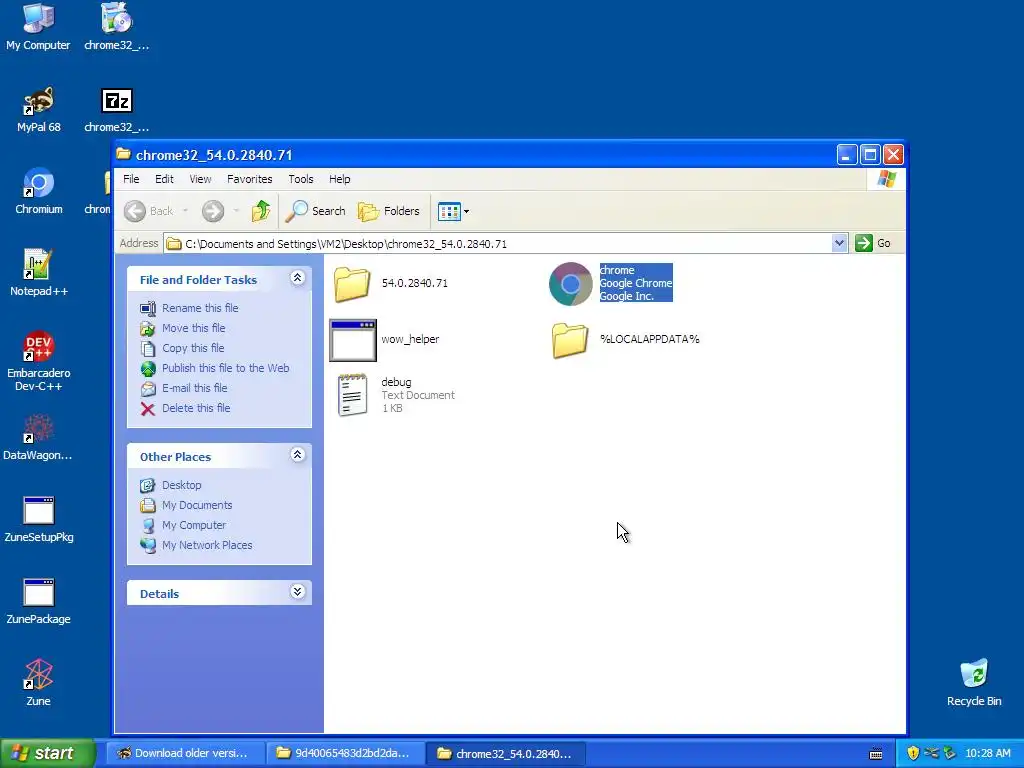Click Publish this file to the Web
The width and height of the screenshot is (1024, 768).
225,368
